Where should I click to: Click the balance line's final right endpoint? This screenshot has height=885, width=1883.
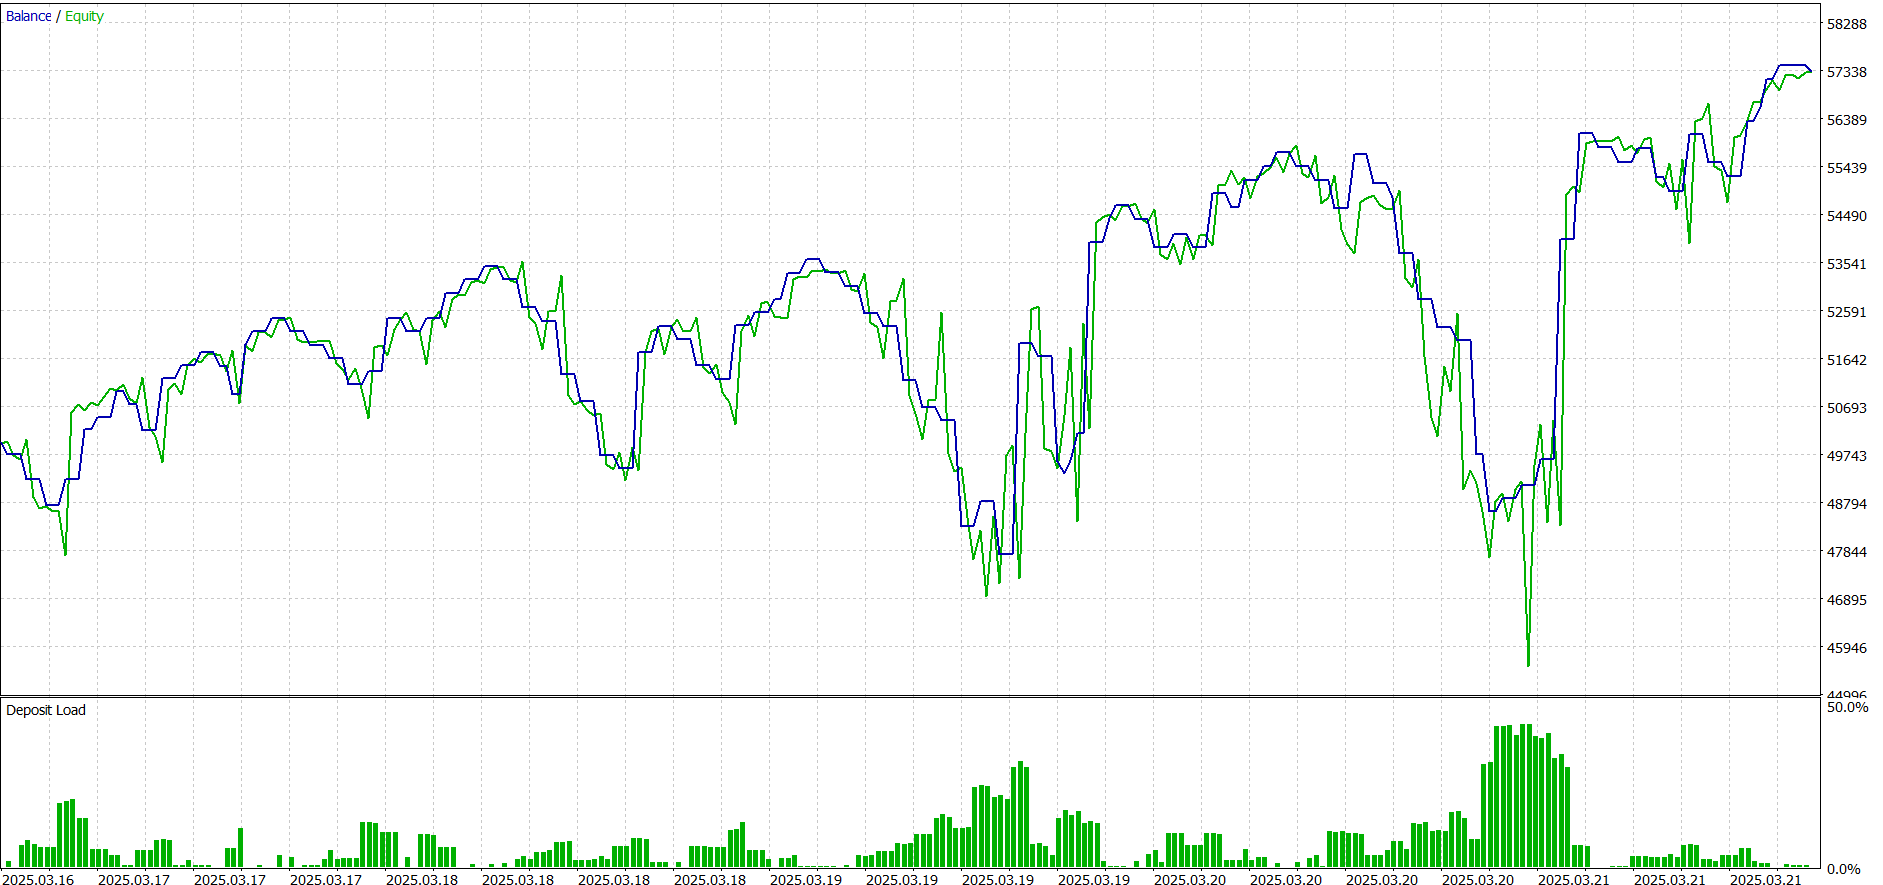click(1810, 71)
